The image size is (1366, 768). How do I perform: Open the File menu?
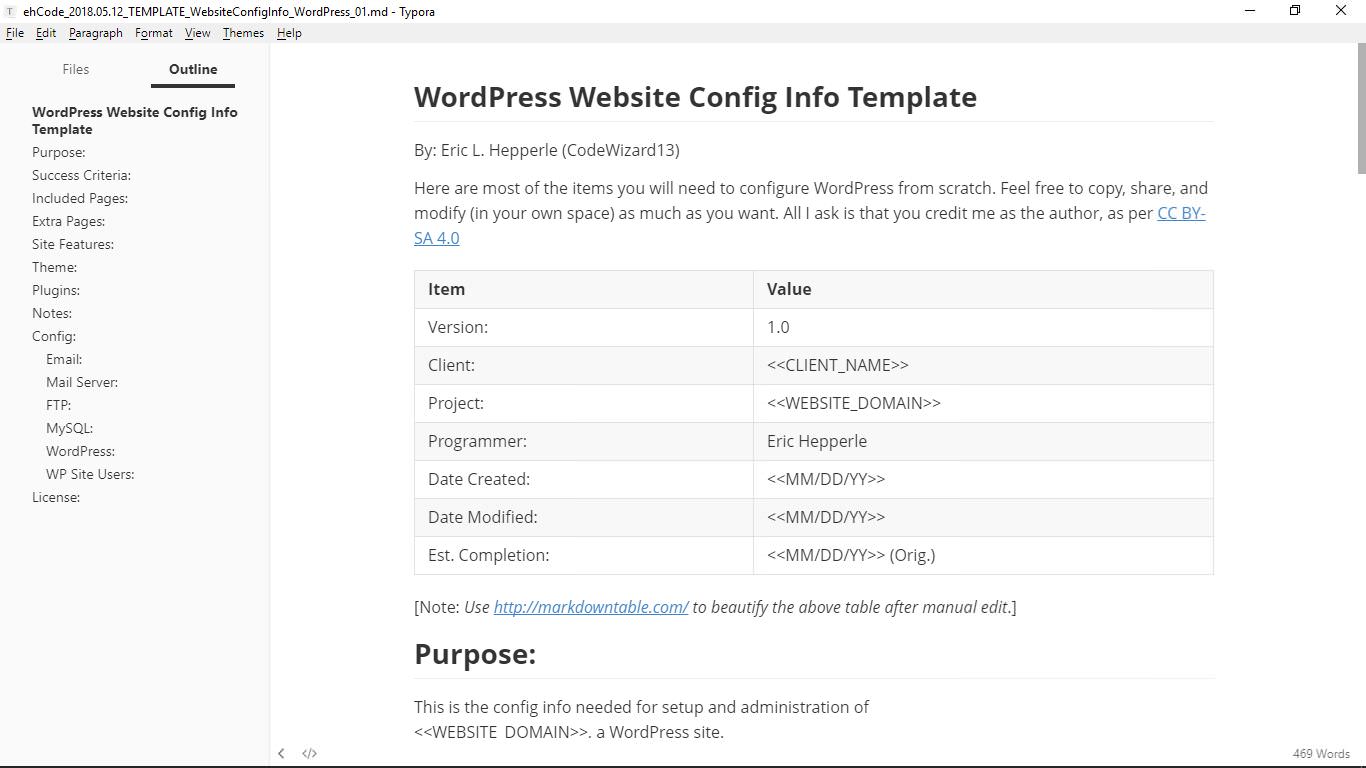15,33
